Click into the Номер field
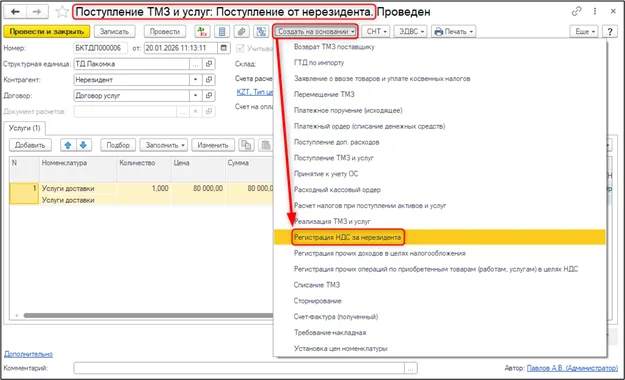The height and width of the screenshot is (380, 625). (100, 48)
